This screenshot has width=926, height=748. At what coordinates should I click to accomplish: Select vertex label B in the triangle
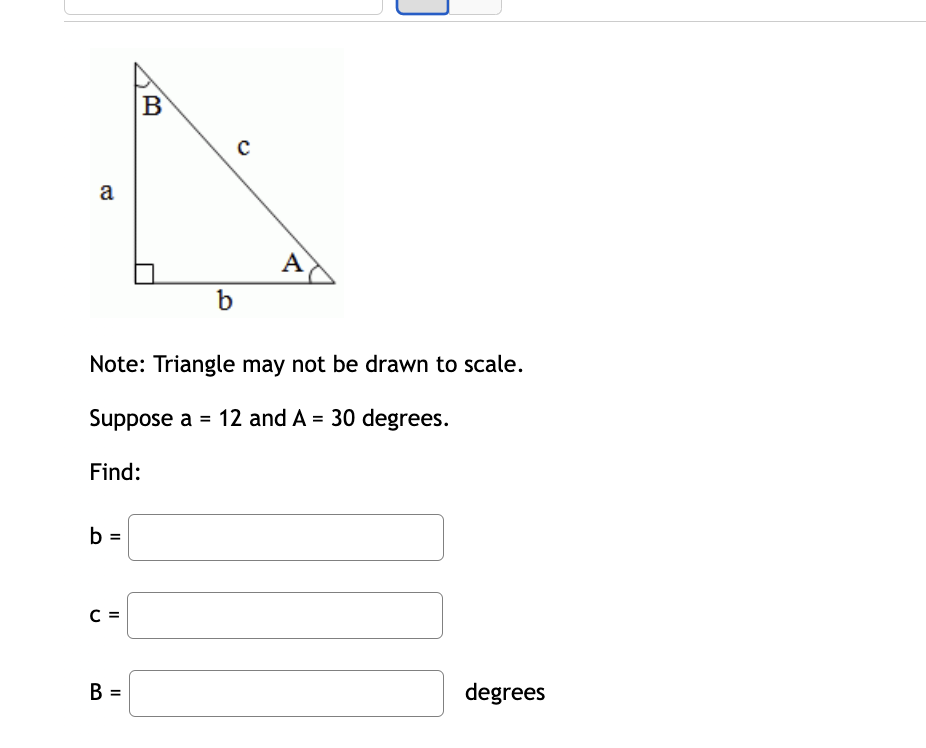point(151,107)
